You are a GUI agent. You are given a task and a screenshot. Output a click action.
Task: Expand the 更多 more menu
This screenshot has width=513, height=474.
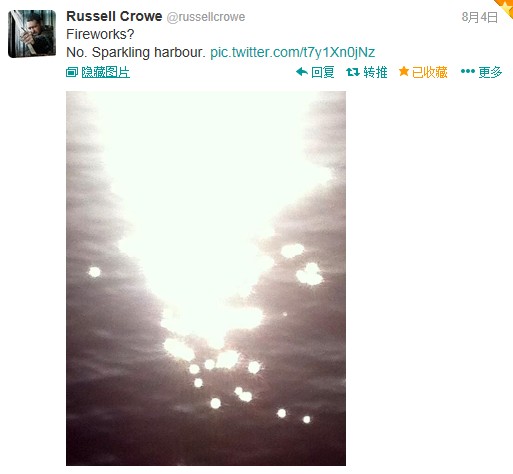(490, 72)
